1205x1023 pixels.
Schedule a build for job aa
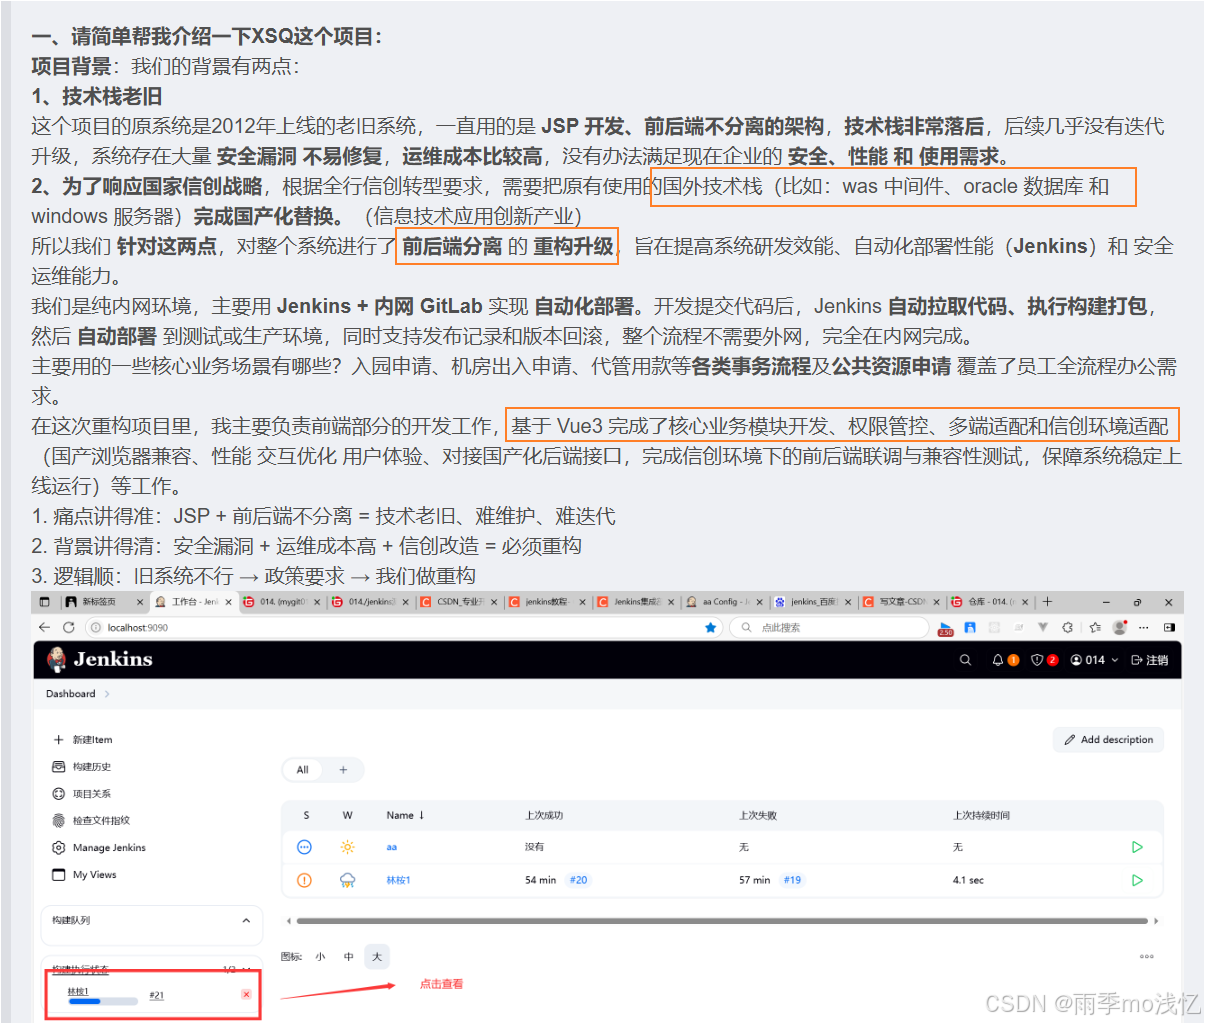click(x=1137, y=847)
